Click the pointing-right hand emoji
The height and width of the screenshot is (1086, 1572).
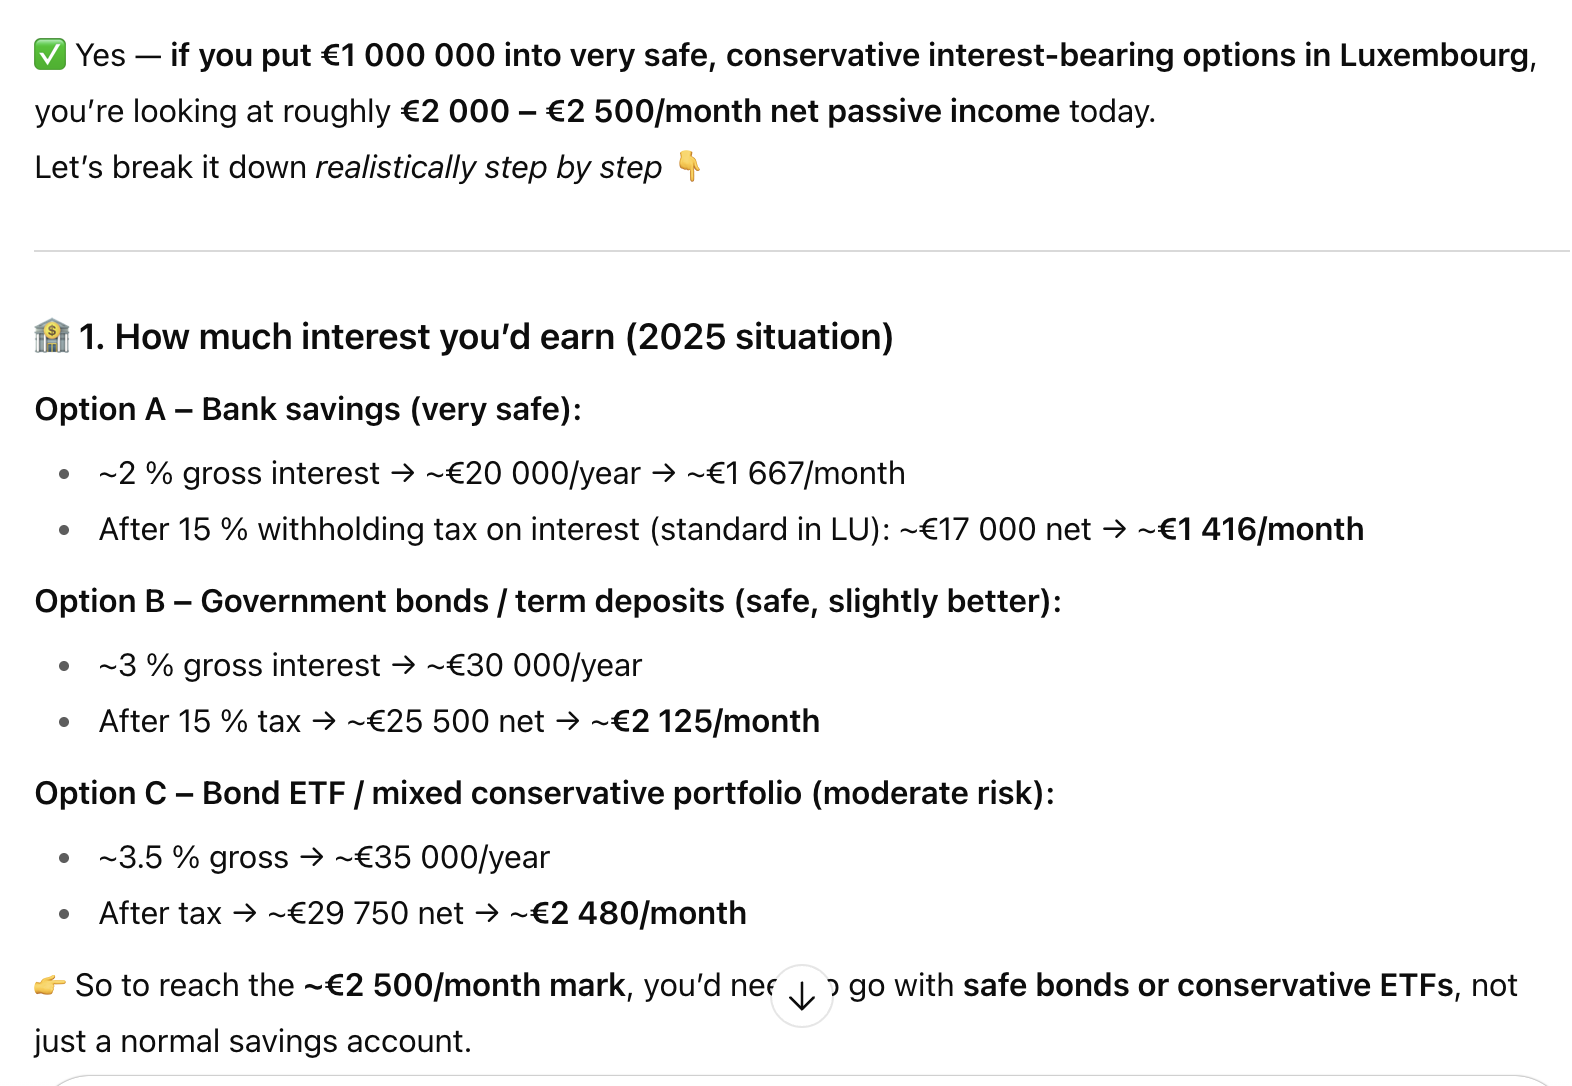[x=50, y=986]
